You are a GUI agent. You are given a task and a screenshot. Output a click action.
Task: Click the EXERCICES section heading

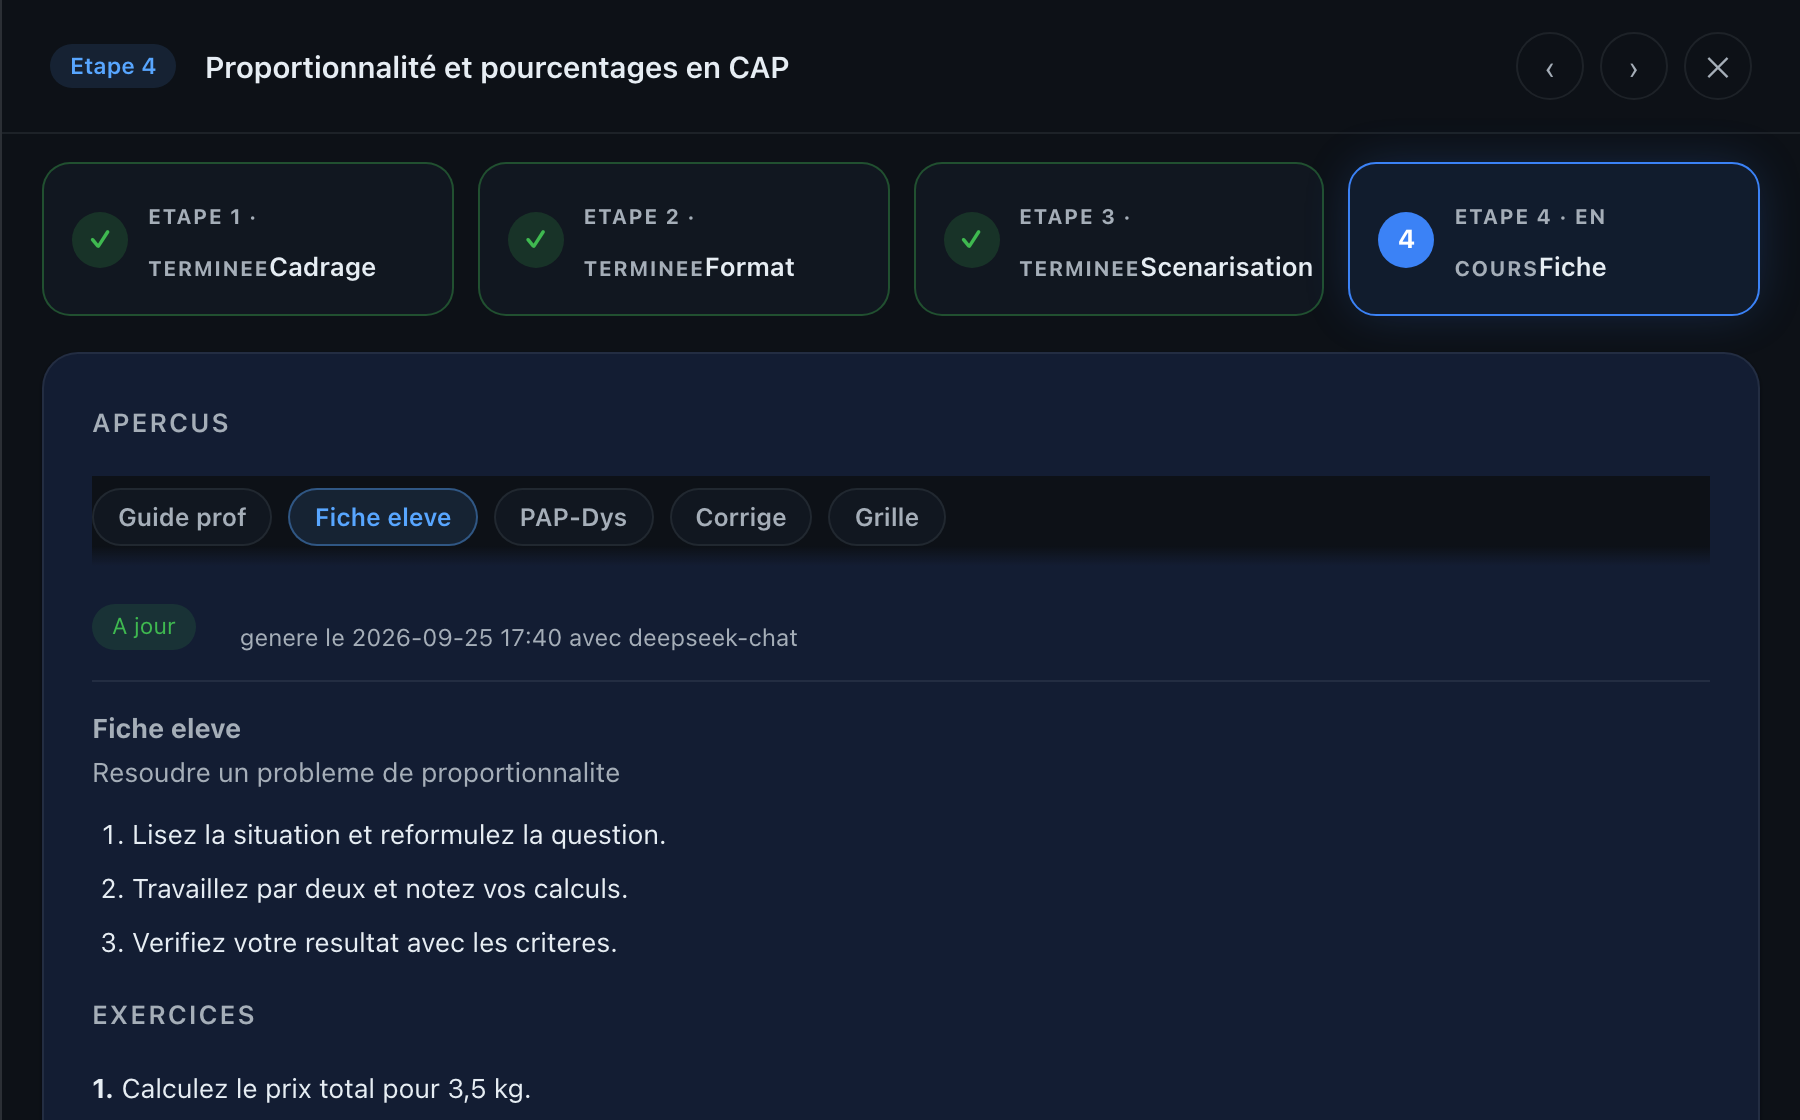(x=174, y=1015)
